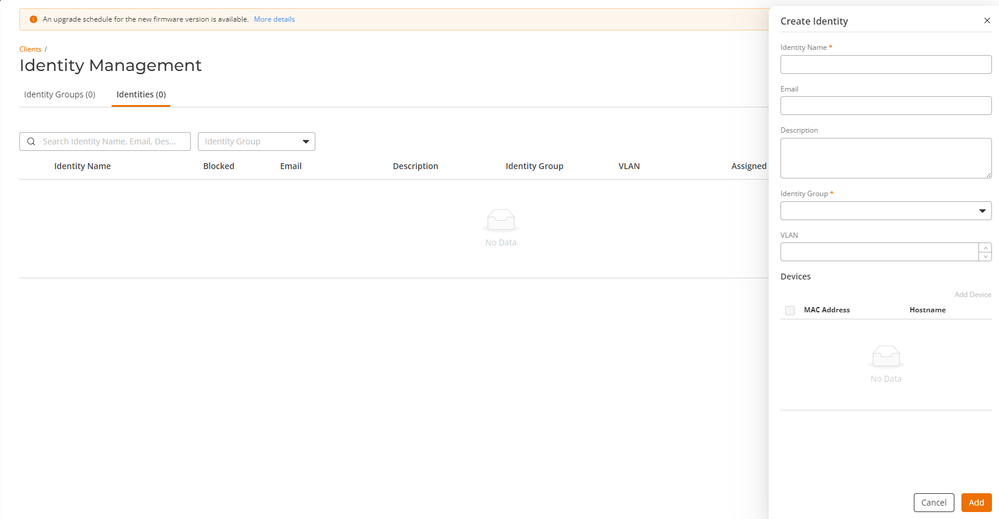Switch to the Identity Groups tab
999x519 pixels.
[59, 95]
